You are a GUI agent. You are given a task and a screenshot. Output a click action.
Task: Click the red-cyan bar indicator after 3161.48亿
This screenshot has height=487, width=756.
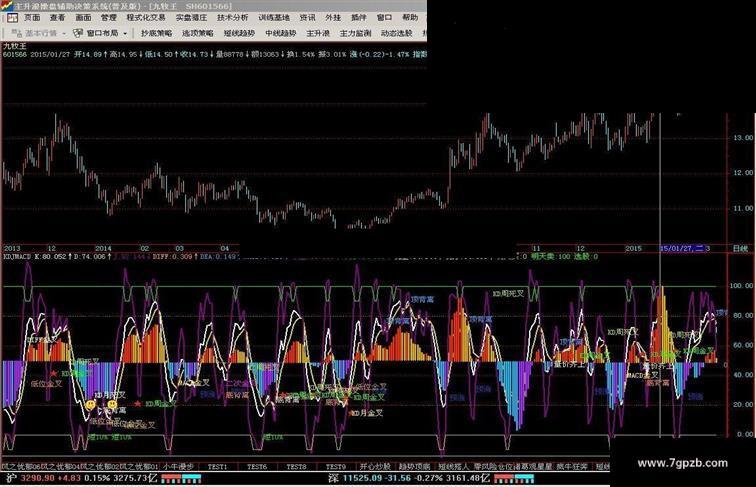coord(514,478)
